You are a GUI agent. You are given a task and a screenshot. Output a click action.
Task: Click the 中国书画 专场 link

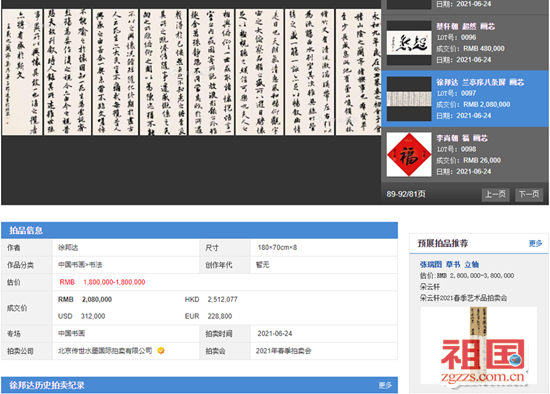pyautogui.click(x=71, y=333)
